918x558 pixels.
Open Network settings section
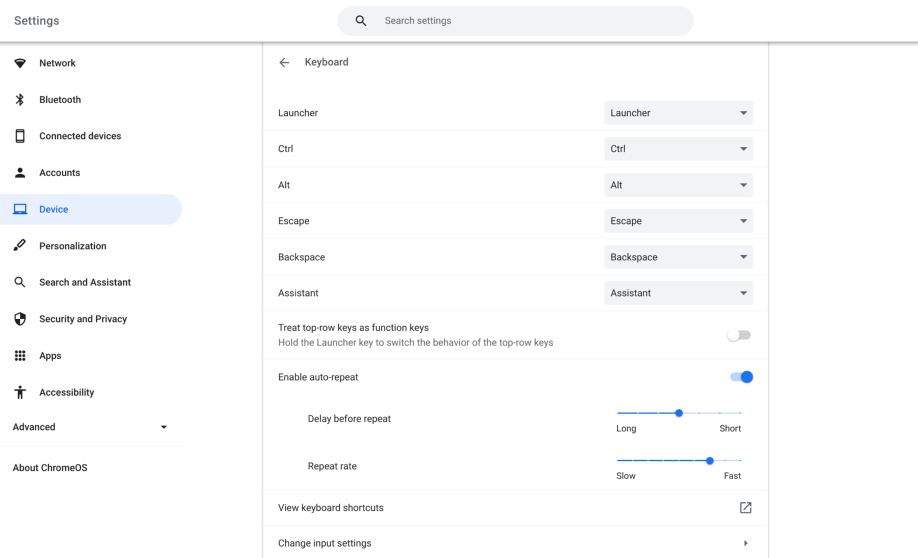pyautogui.click(x=57, y=63)
